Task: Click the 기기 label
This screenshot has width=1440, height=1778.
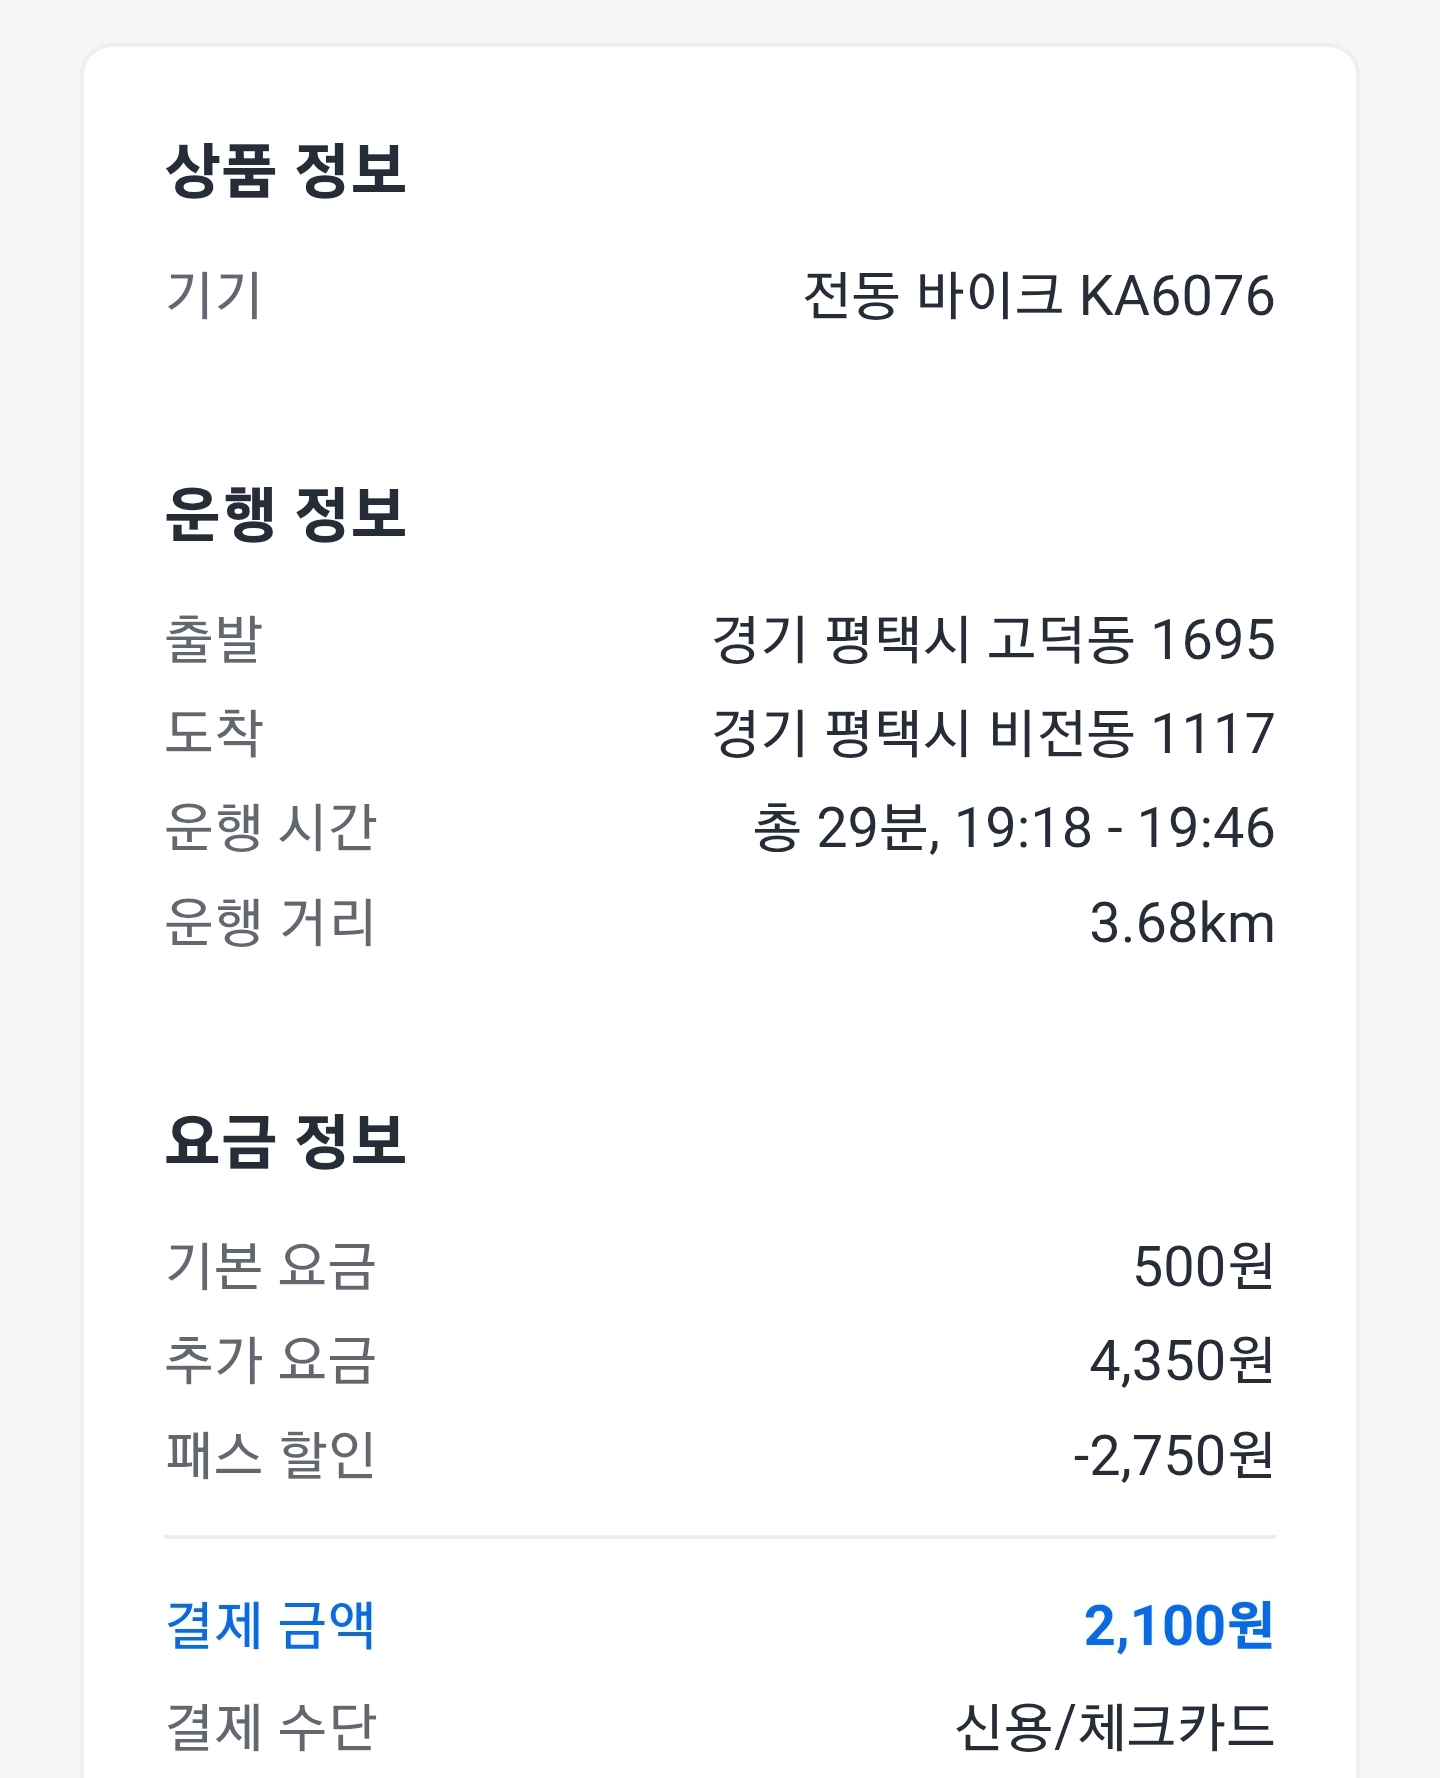Action: [213, 296]
